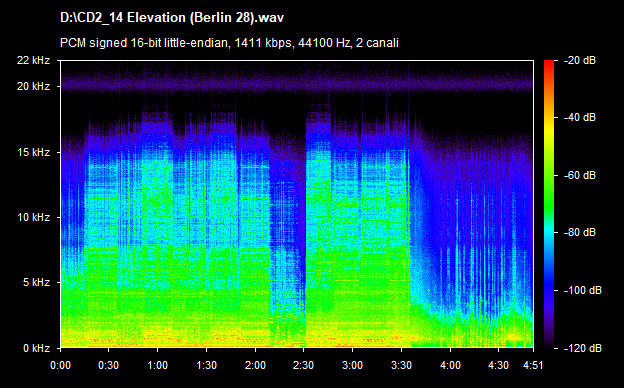
Task: Select the 20 kHz frequency axis label
Action: point(33,86)
